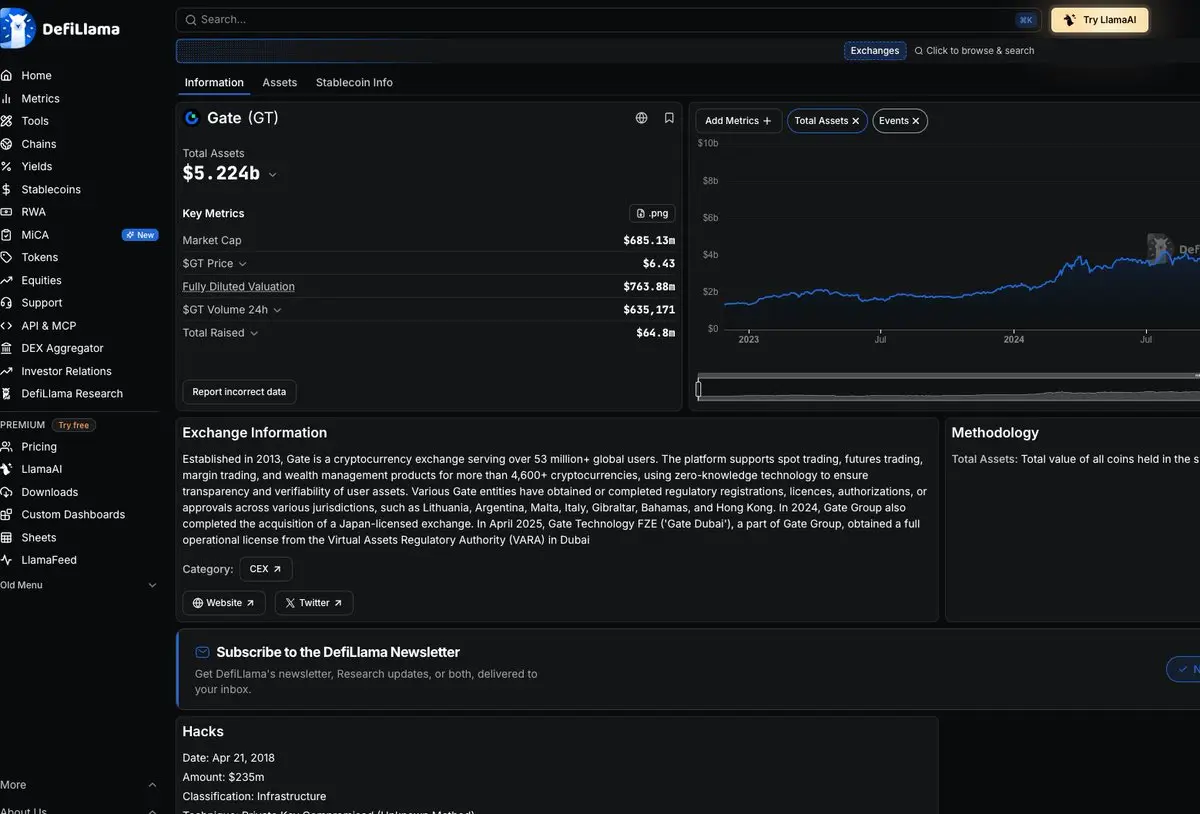Open LlamaFeed in the sidebar
Image resolution: width=1200 pixels, height=814 pixels.
click(49, 560)
